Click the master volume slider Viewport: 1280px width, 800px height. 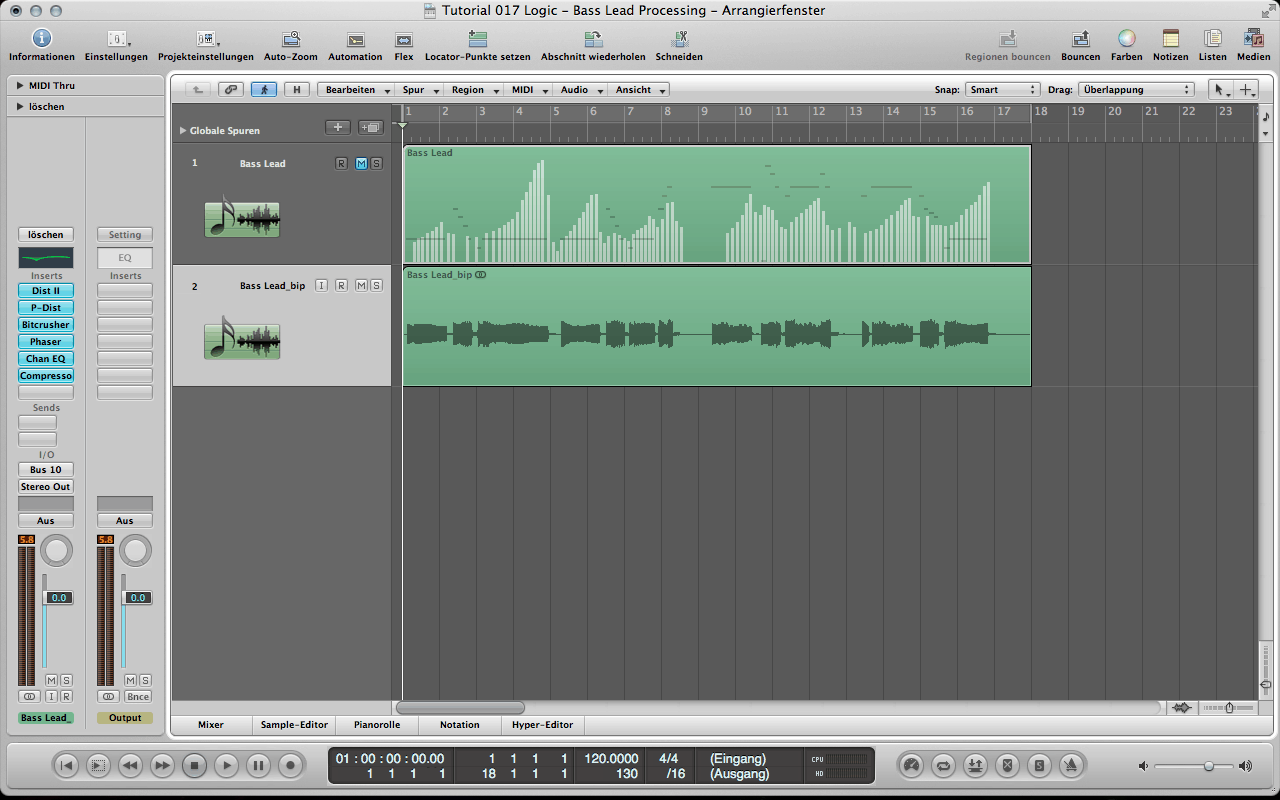point(1208,766)
